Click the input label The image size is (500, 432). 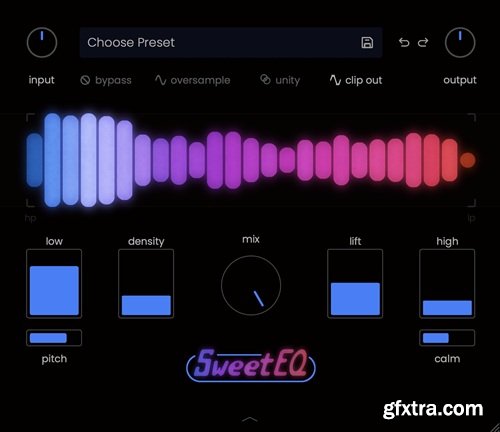41,80
